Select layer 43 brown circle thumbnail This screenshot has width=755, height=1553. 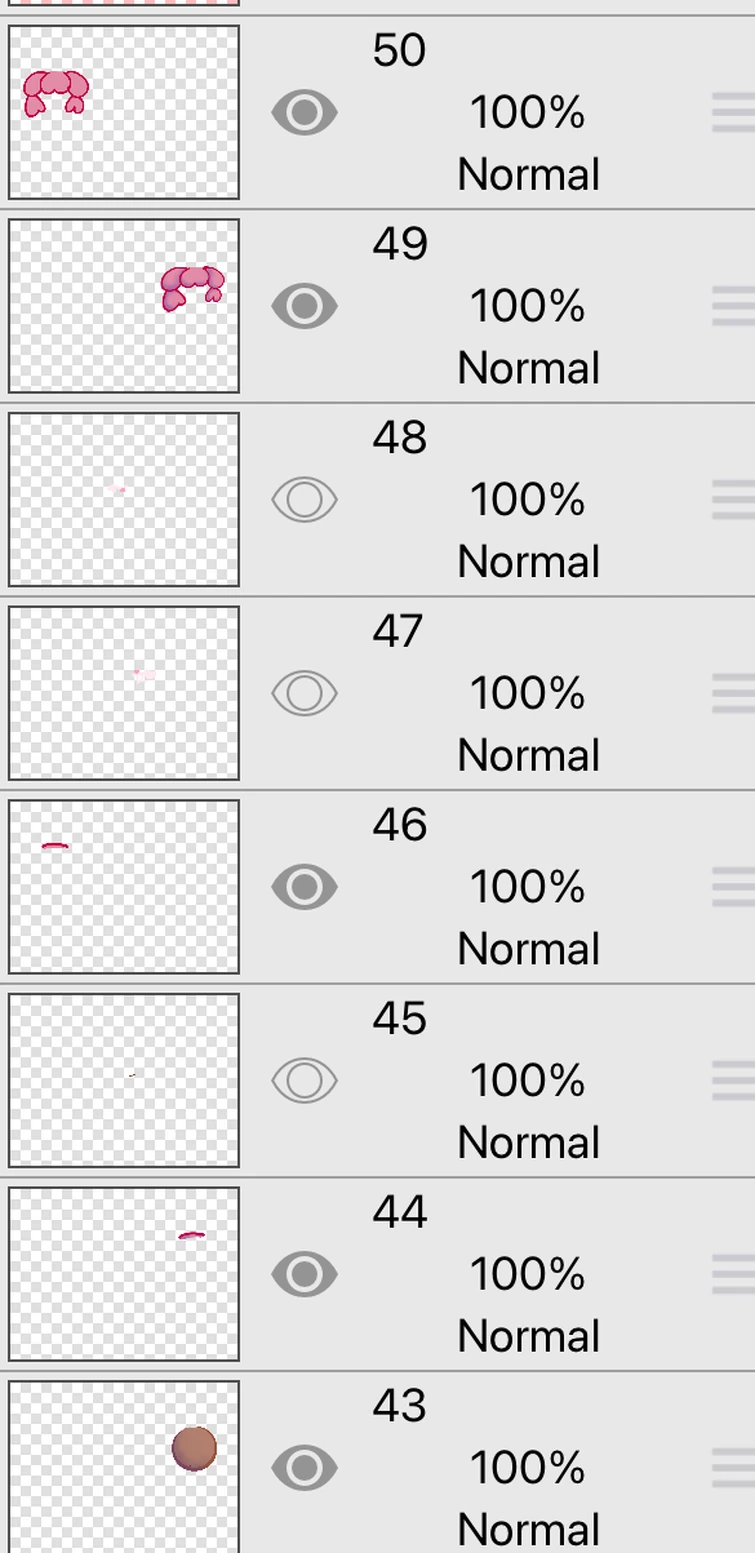(x=124, y=1466)
